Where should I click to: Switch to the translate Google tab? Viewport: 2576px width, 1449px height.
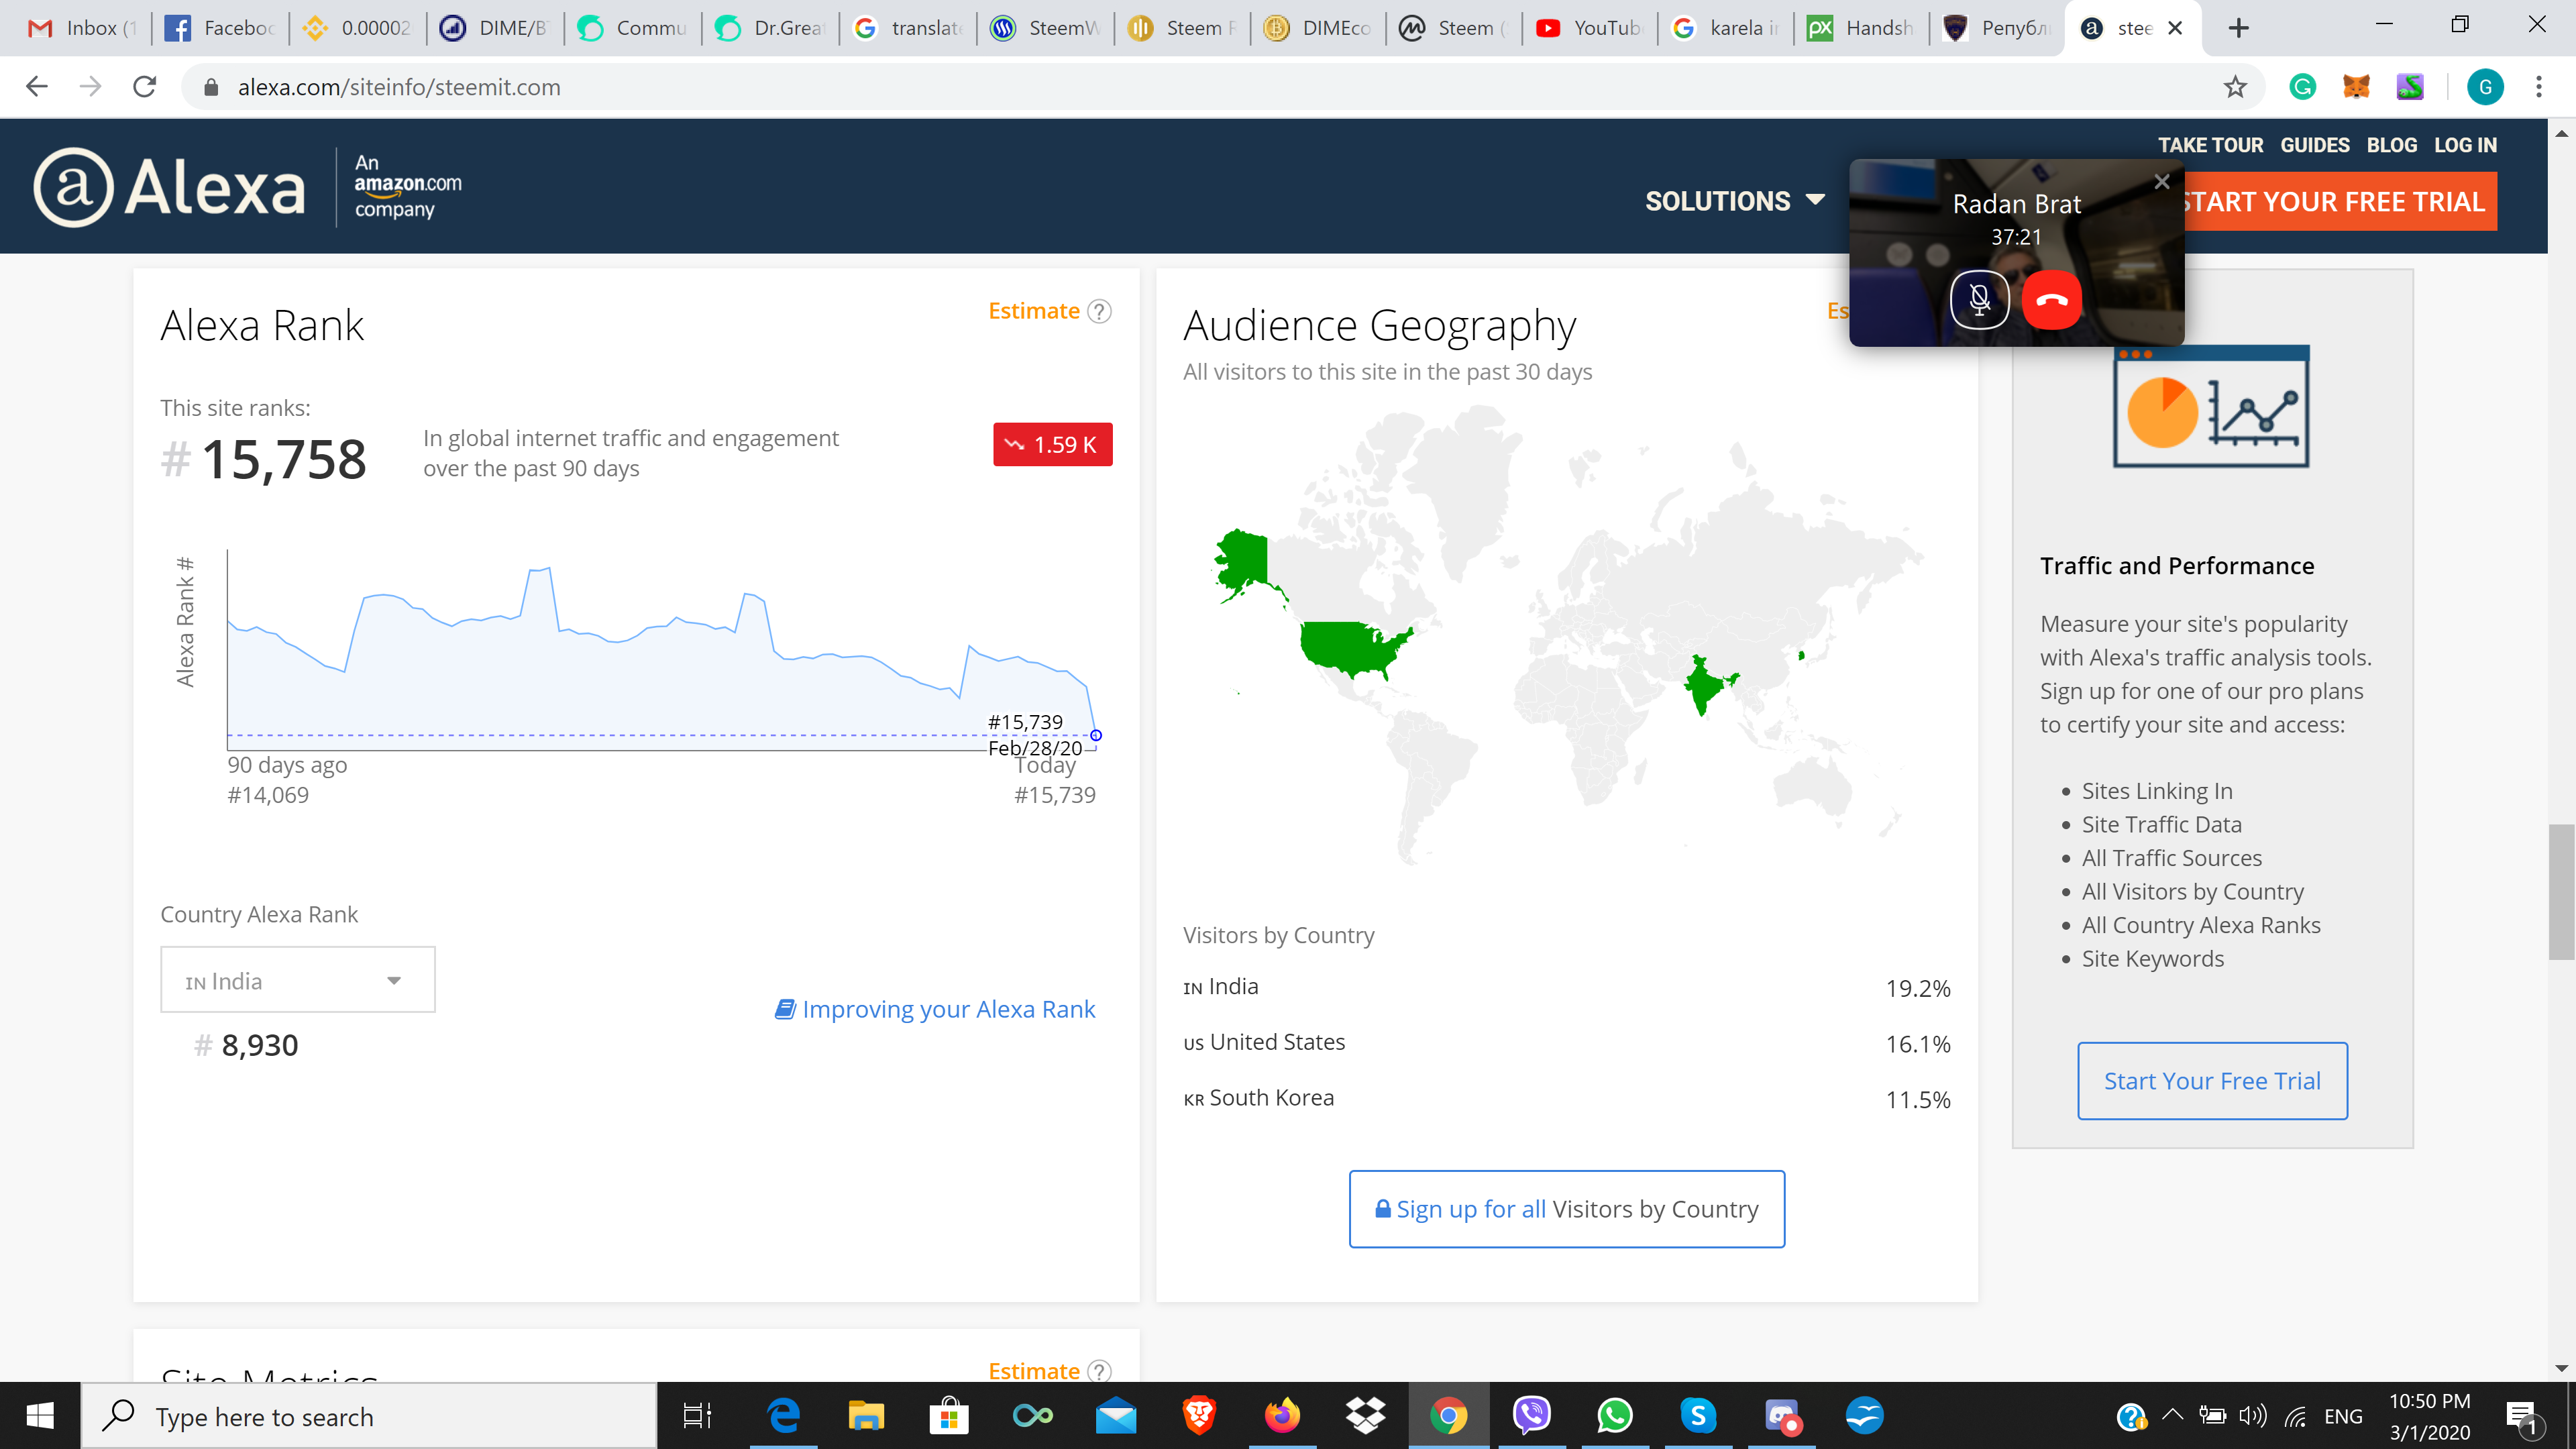[908, 28]
